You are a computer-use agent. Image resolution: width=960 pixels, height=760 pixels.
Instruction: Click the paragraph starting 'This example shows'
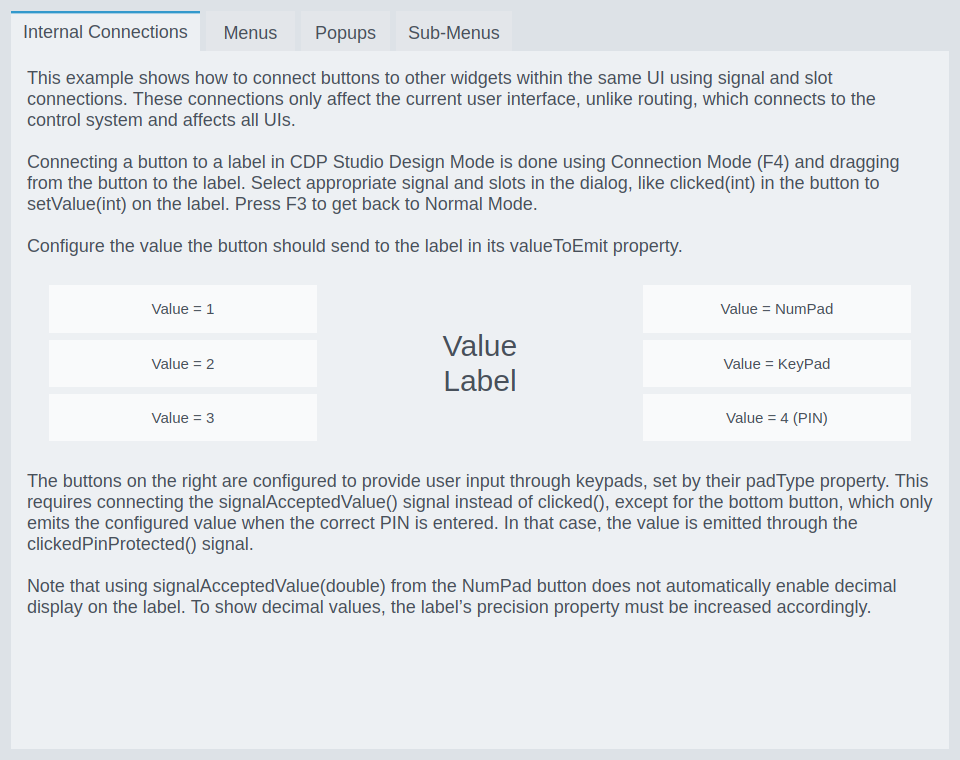pyautogui.click(x=430, y=99)
